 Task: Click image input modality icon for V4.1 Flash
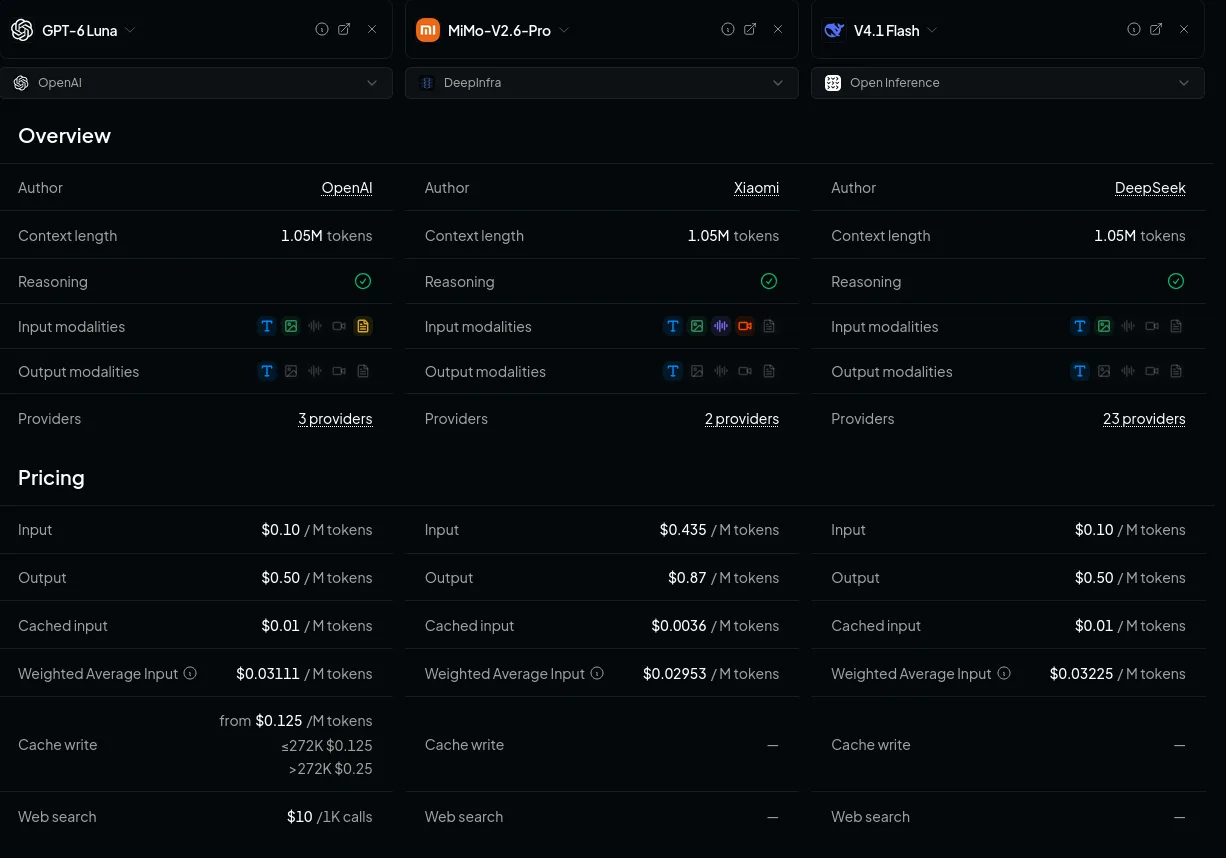pos(1104,326)
